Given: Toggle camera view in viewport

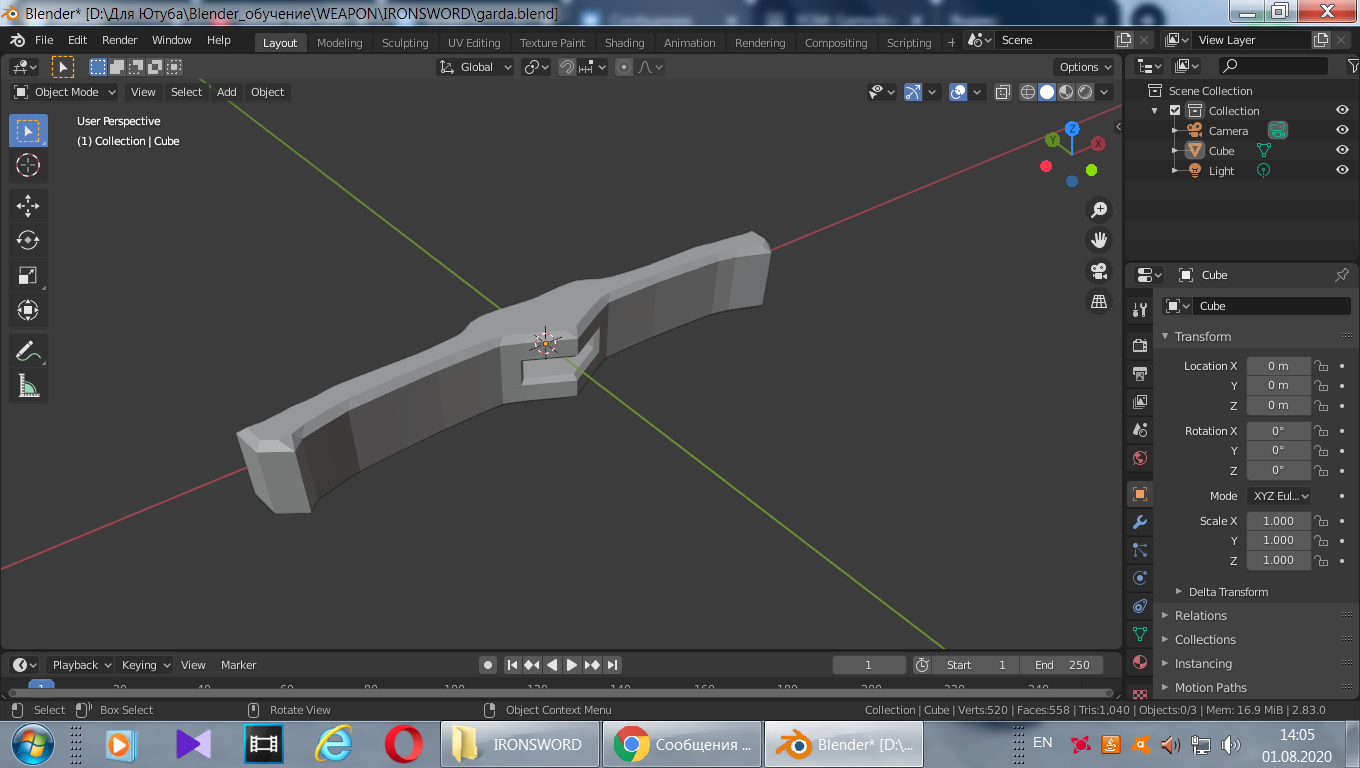Looking at the screenshot, I should click(1099, 271).
